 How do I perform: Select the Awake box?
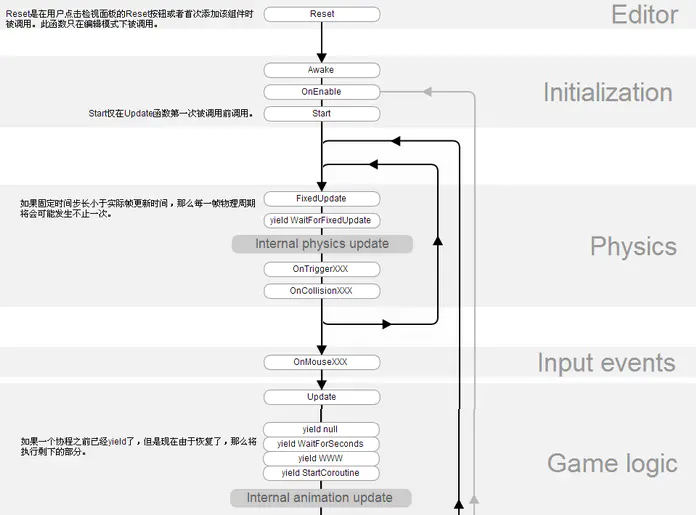[x=322, y=70]
